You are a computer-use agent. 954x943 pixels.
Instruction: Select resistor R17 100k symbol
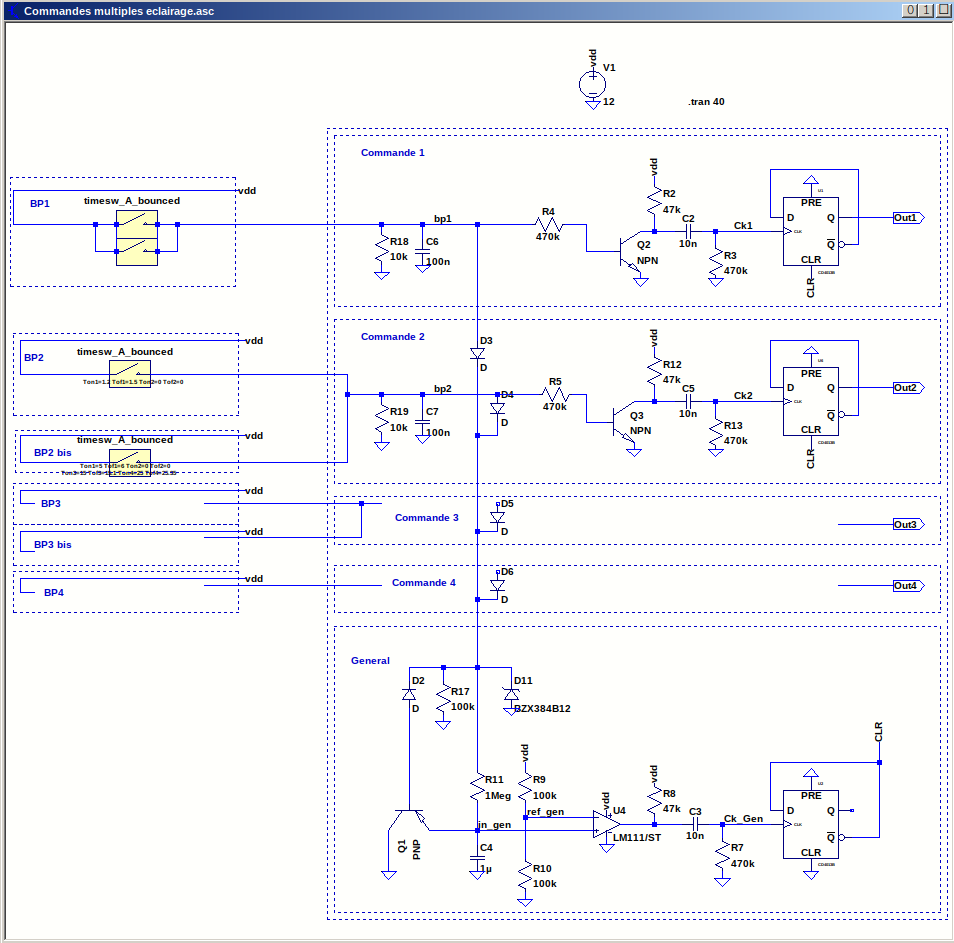click(444, 700)
